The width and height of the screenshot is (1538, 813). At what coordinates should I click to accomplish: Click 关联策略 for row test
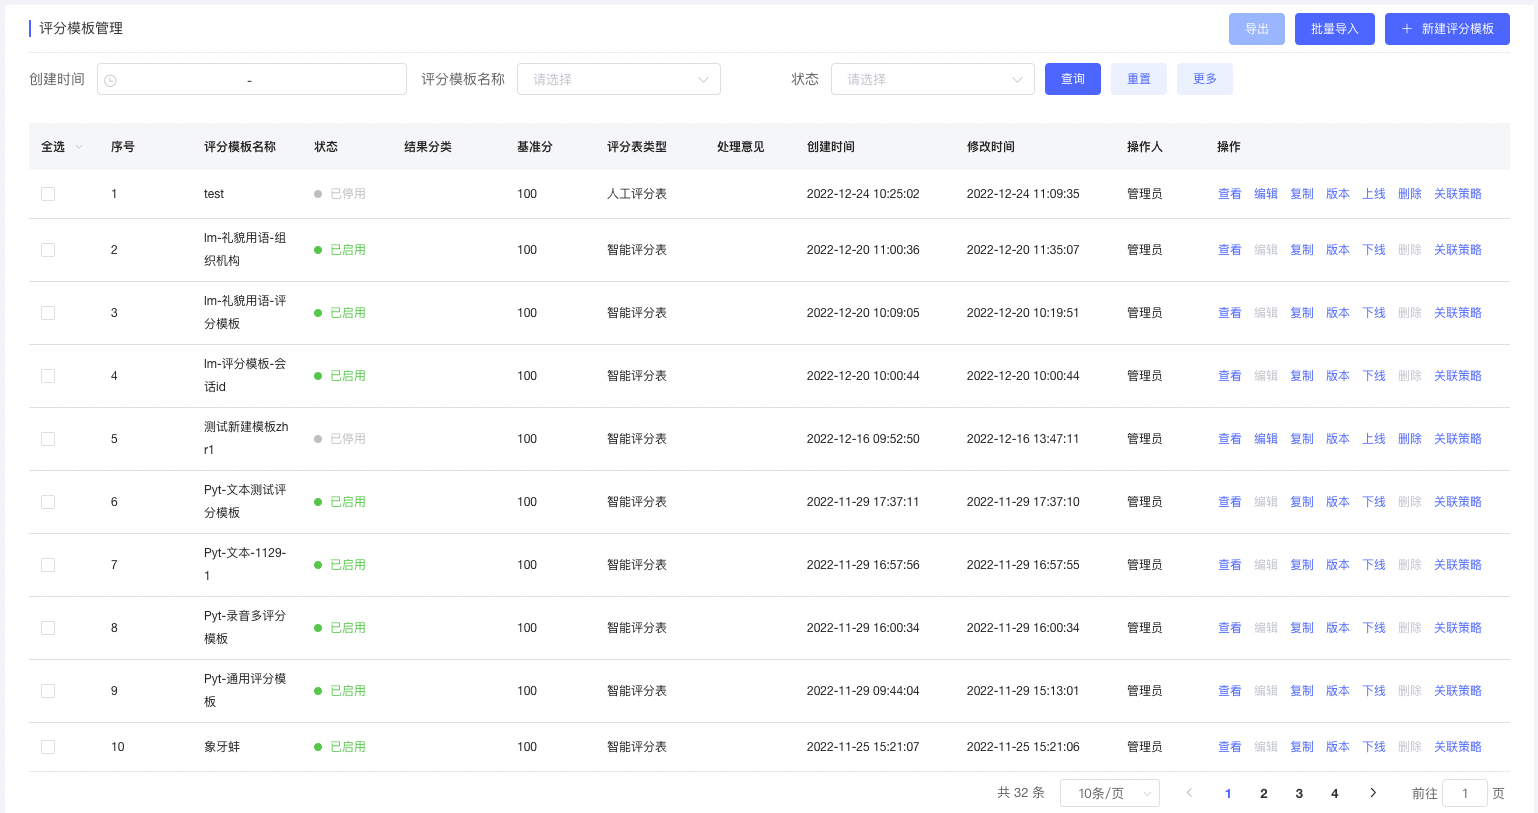click(x=1458, y=194)
